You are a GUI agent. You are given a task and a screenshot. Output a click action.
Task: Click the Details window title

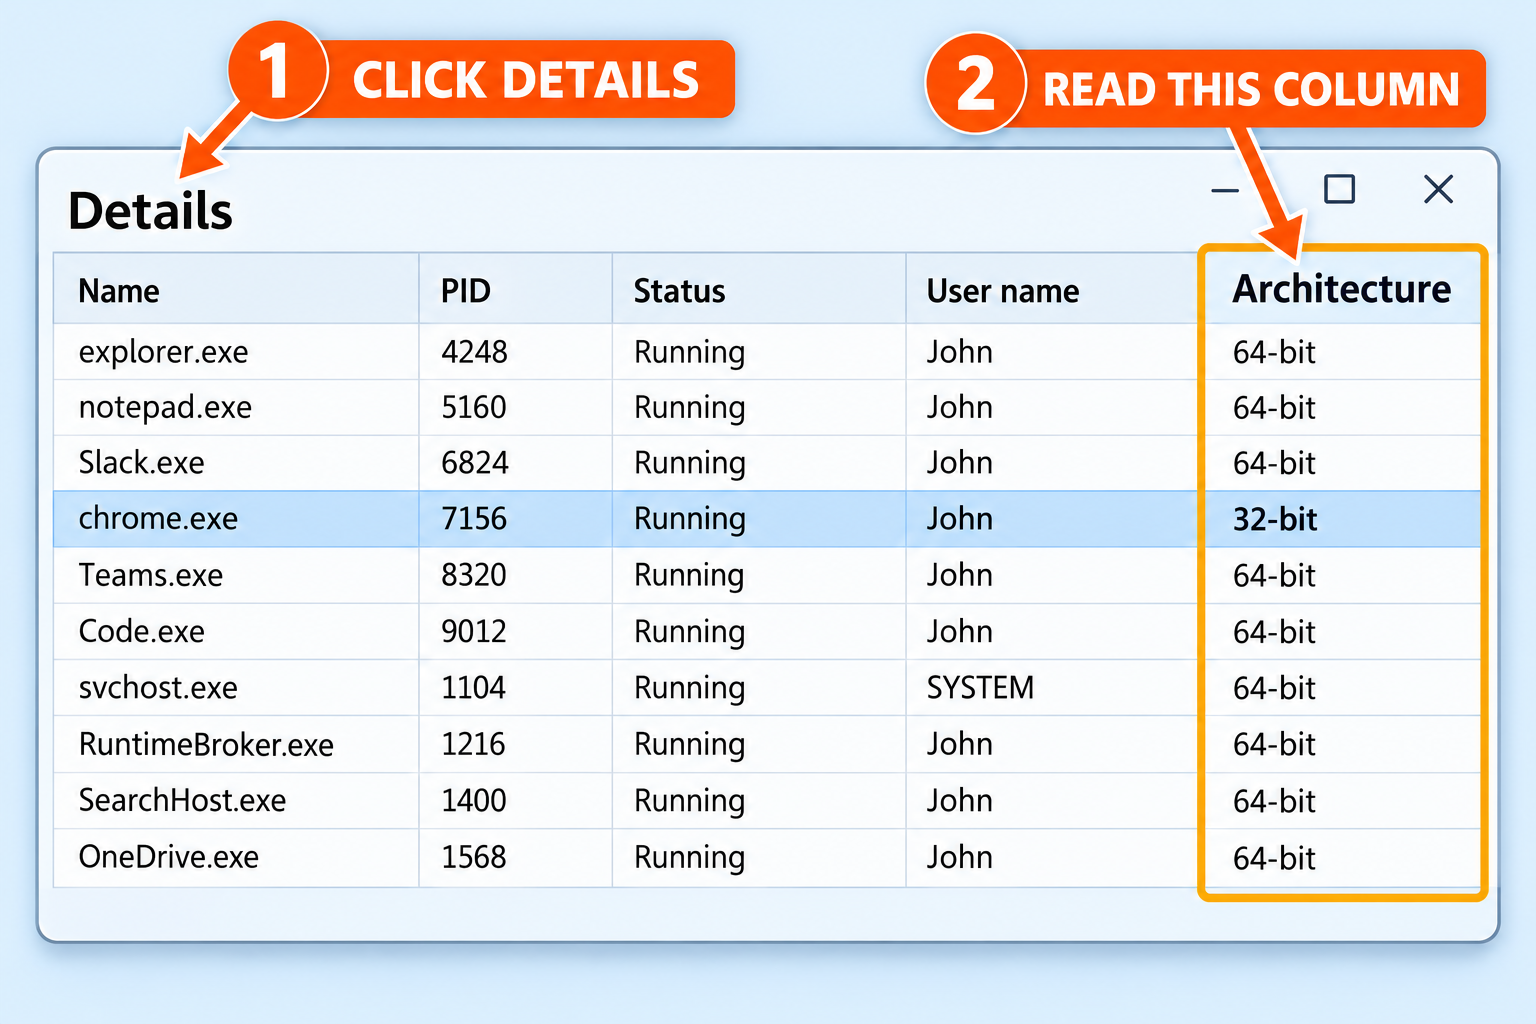(x=150, y=211)
